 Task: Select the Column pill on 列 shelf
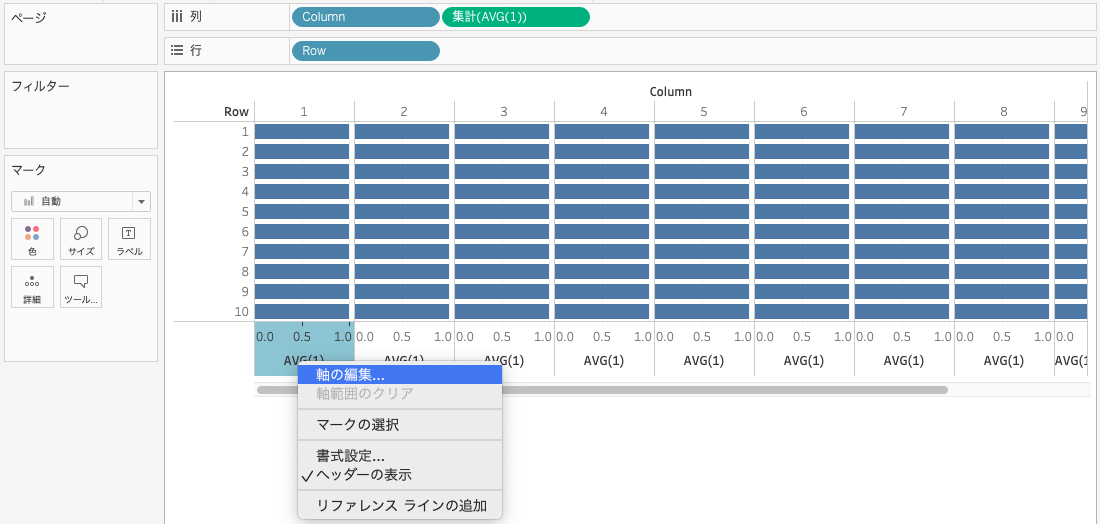[x=365, y=17]
